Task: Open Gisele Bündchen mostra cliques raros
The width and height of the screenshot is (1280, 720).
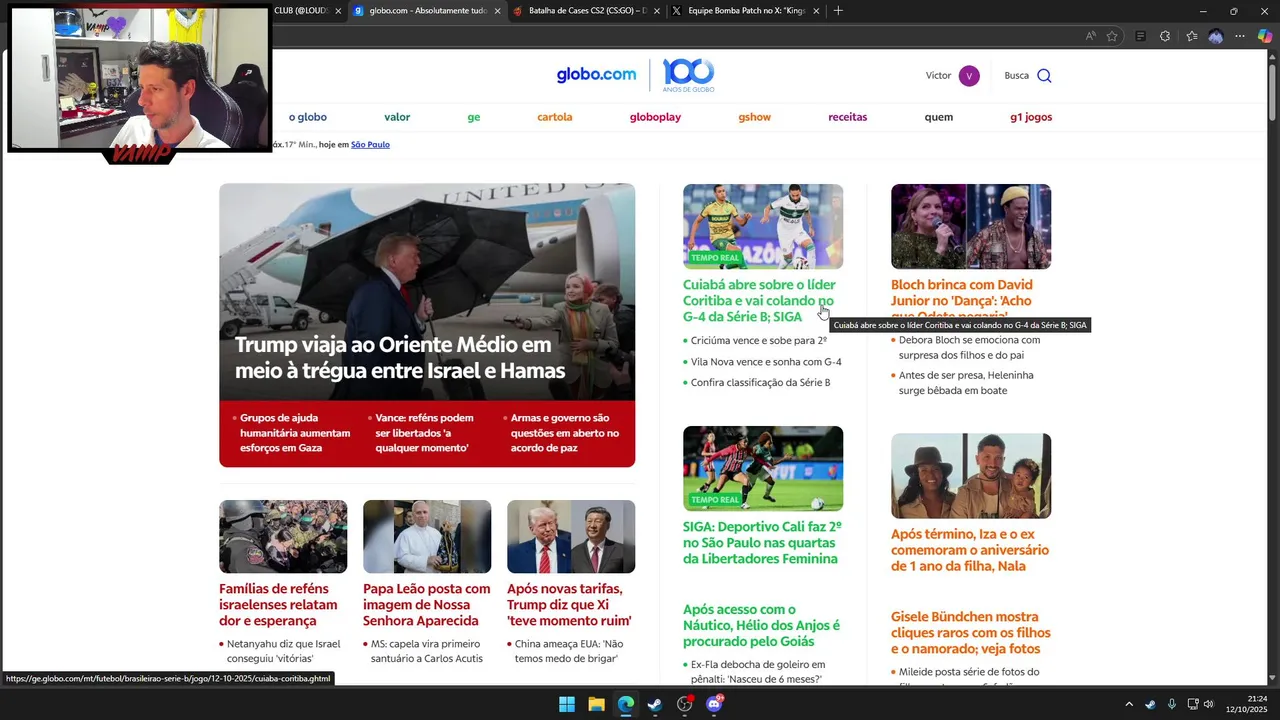Action: pos(971,632)
